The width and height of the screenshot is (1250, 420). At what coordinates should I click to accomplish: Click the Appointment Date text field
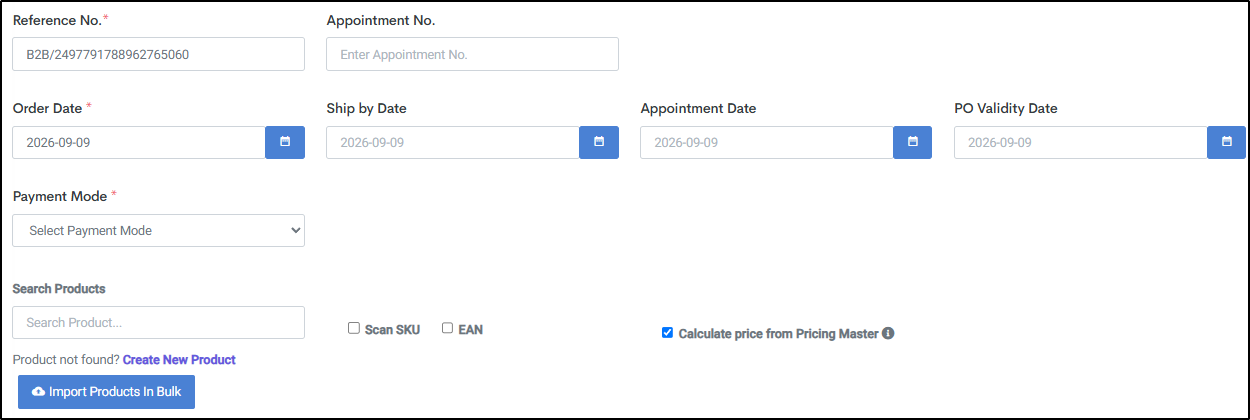click(767, 142)
